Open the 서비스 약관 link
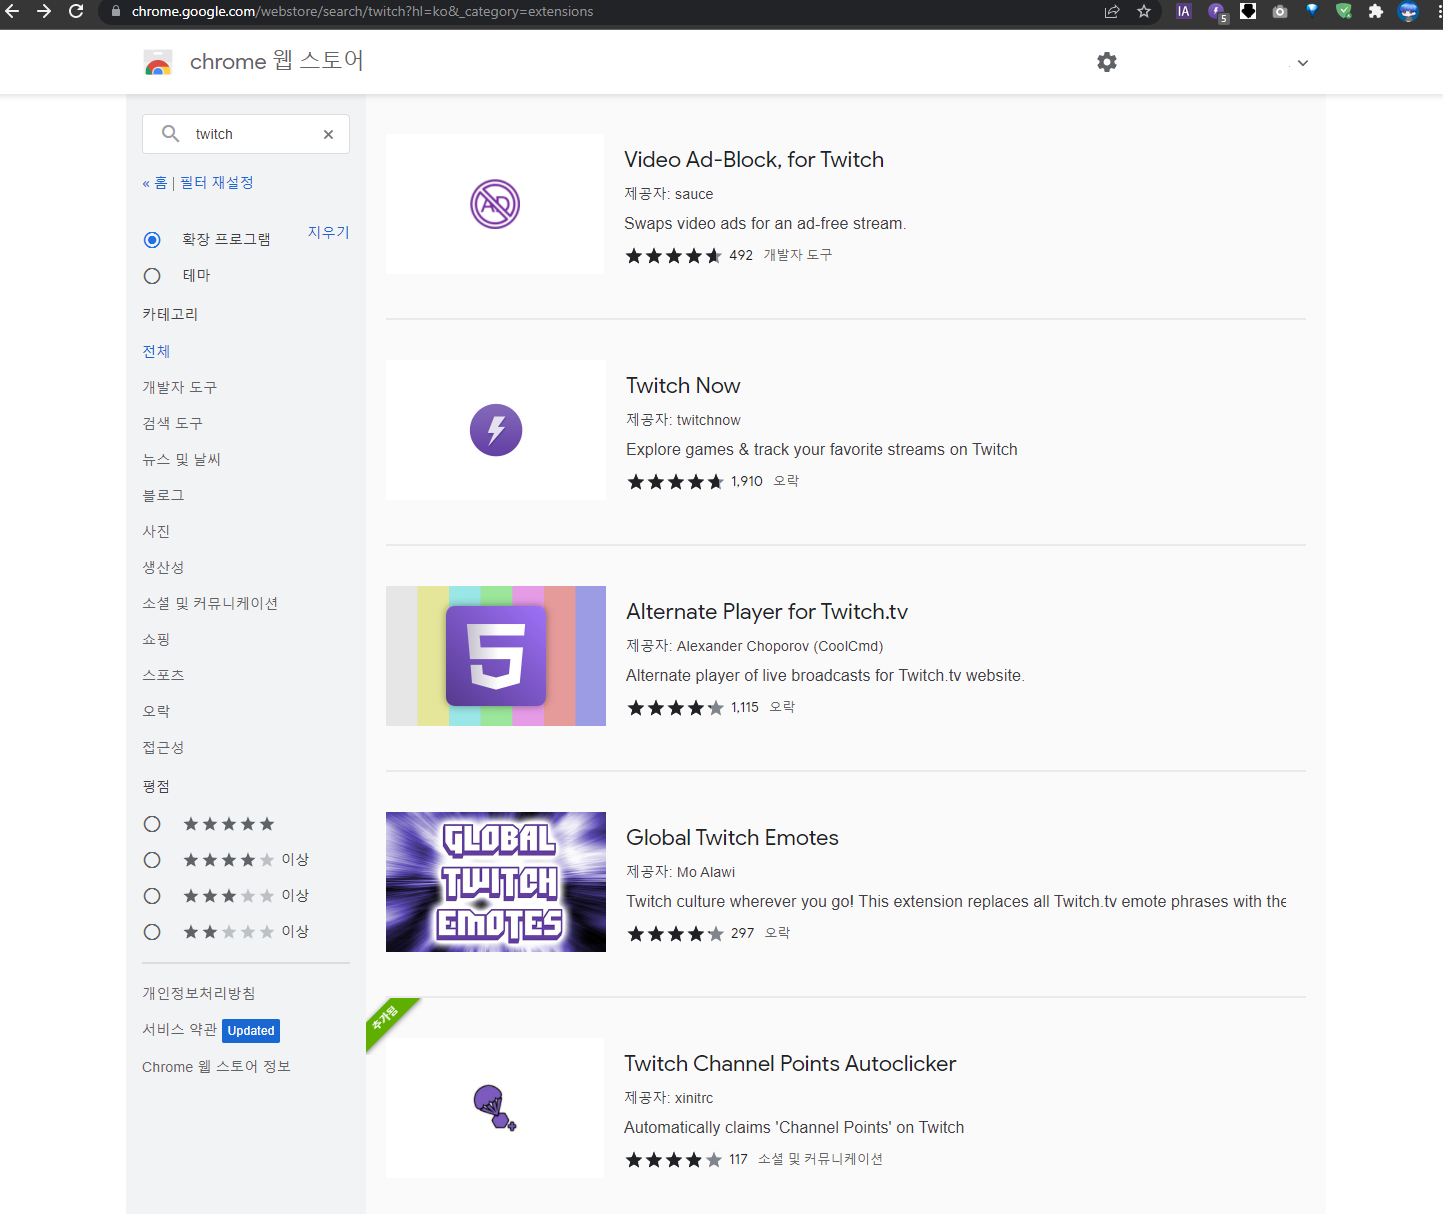The width and height of the screenshot is (1443, 1214). (179, 1029)
